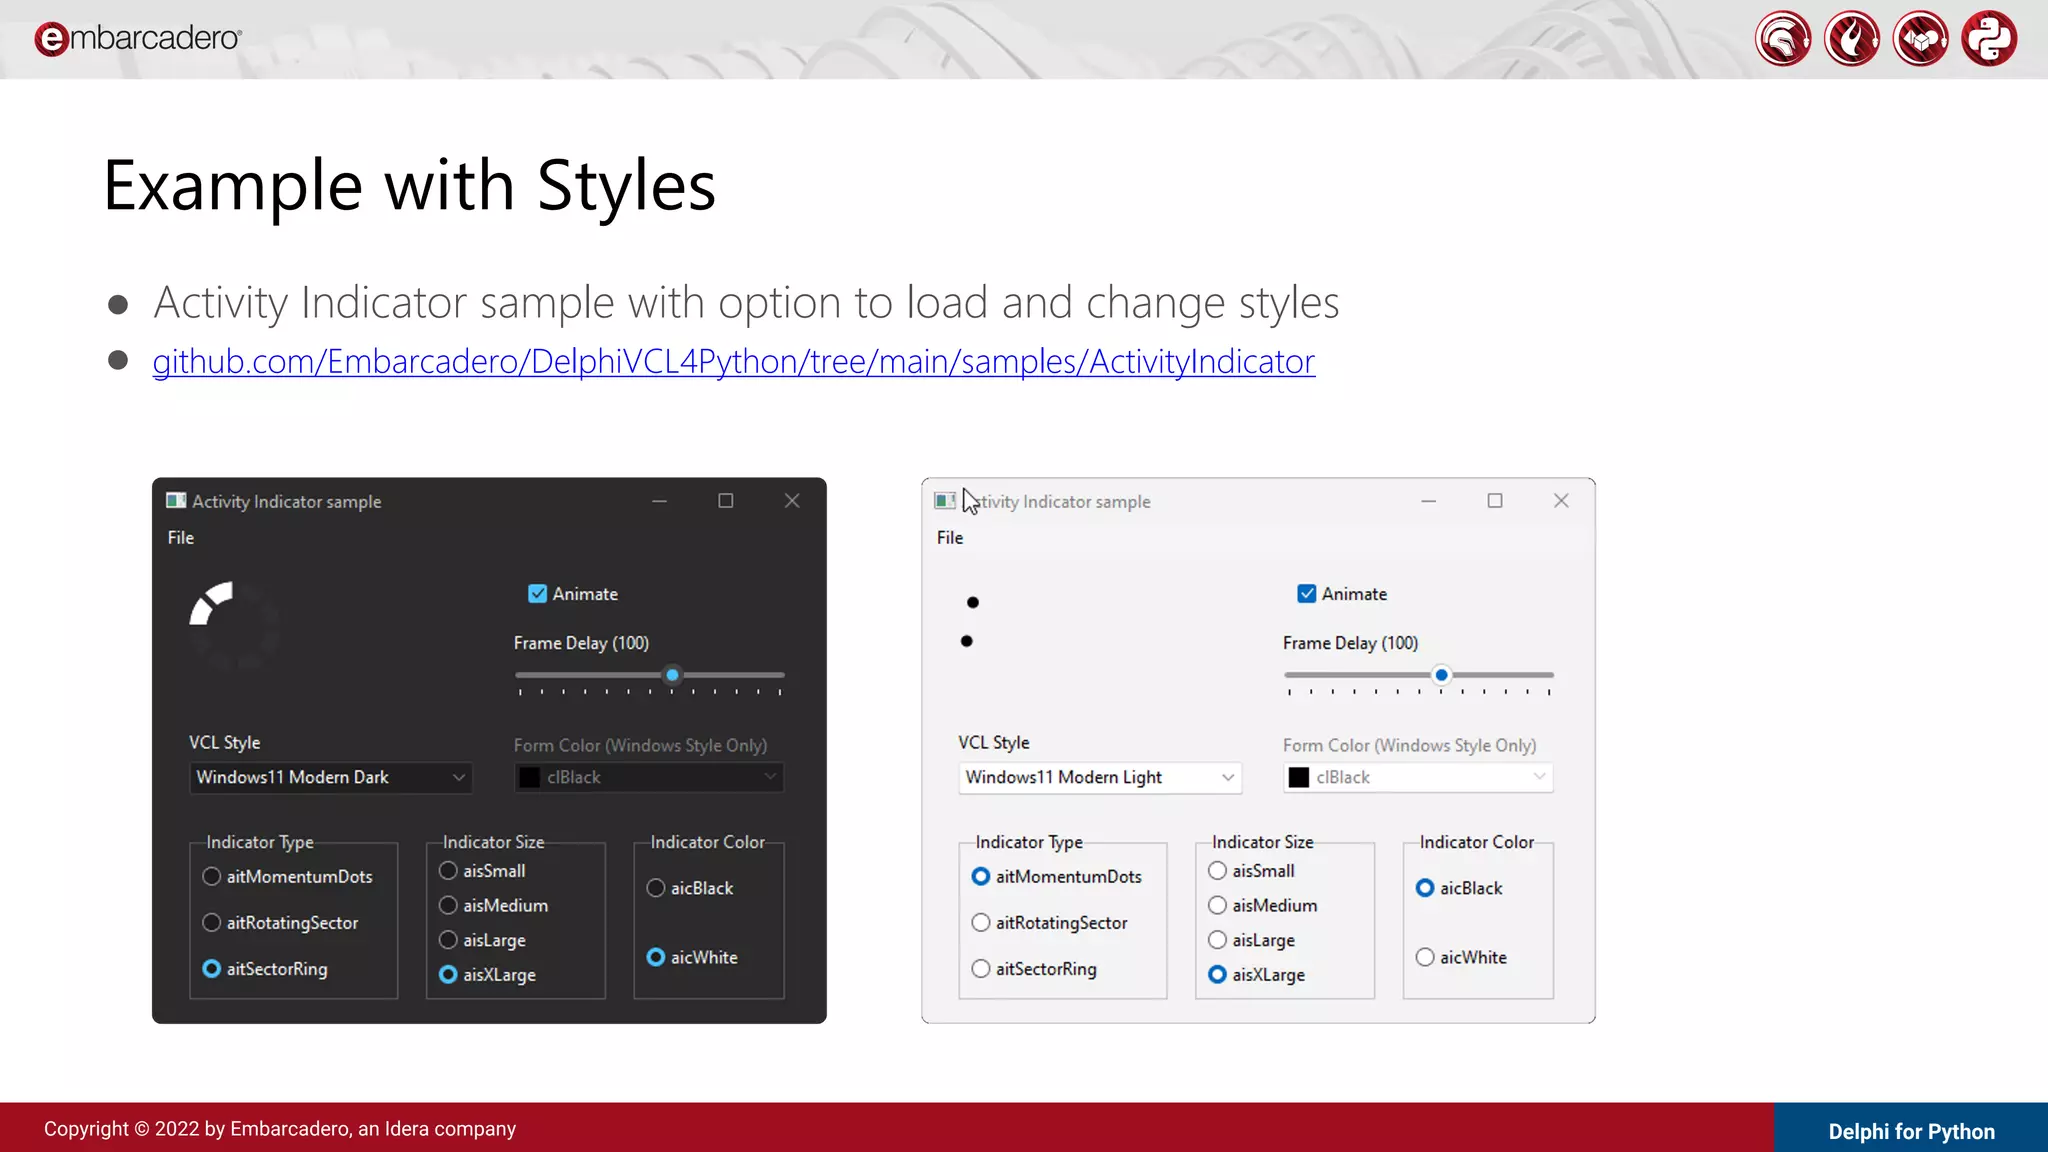Open File menu in light window
The image size is (2048, 1152).
[x=950, y=538]
